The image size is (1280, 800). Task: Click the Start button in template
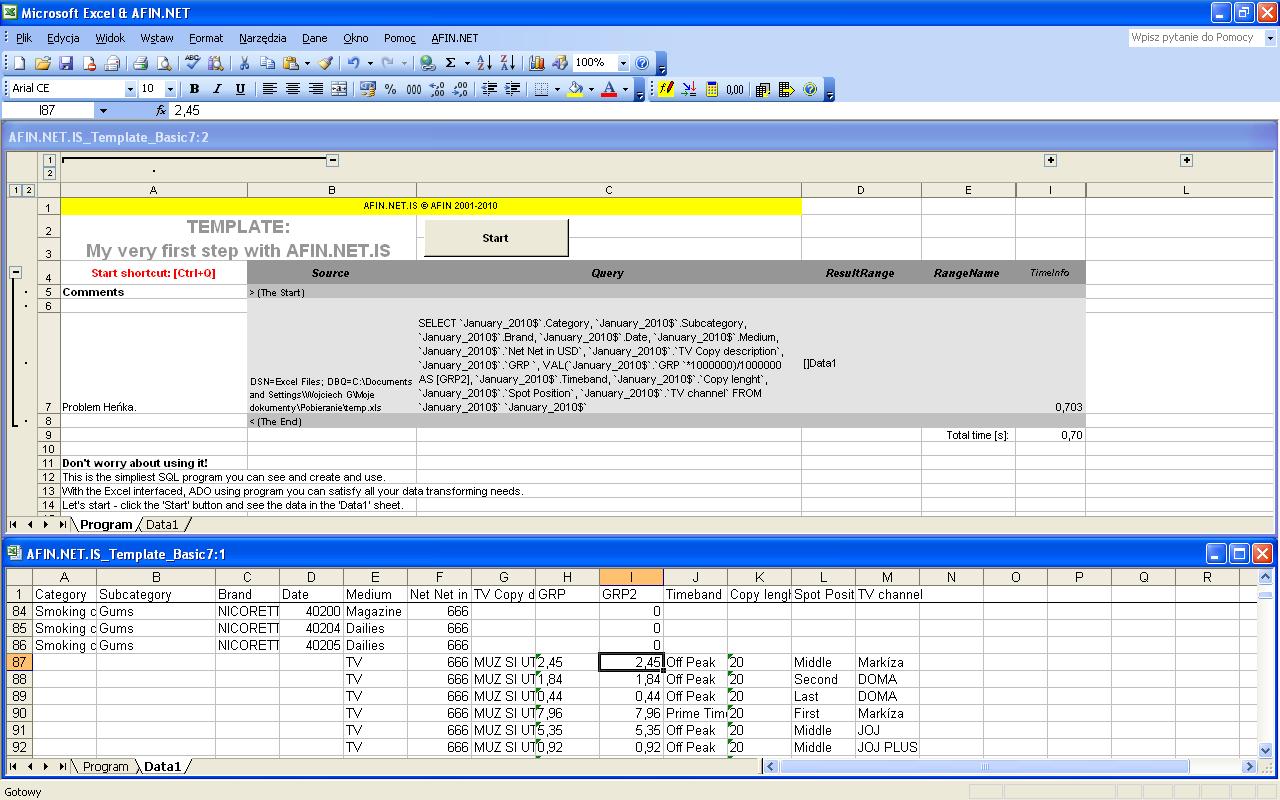click(496, 238)
